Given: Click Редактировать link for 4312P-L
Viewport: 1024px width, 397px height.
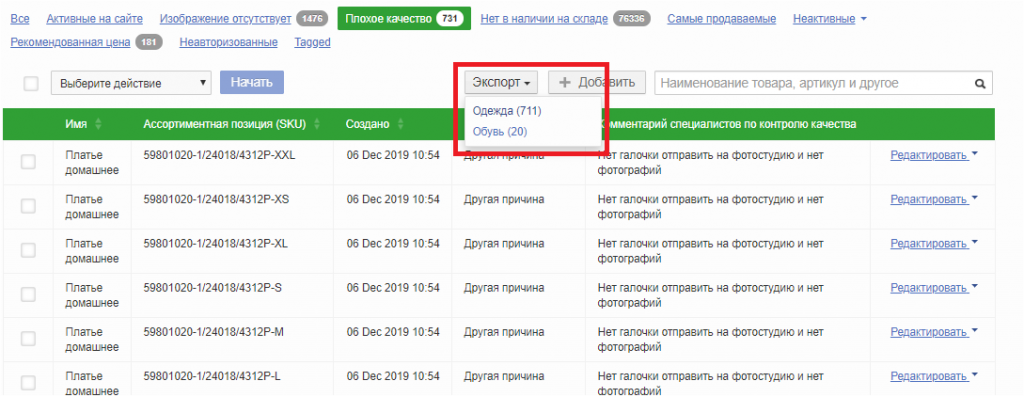Looking at the screenshot, I should coord(928,377).
